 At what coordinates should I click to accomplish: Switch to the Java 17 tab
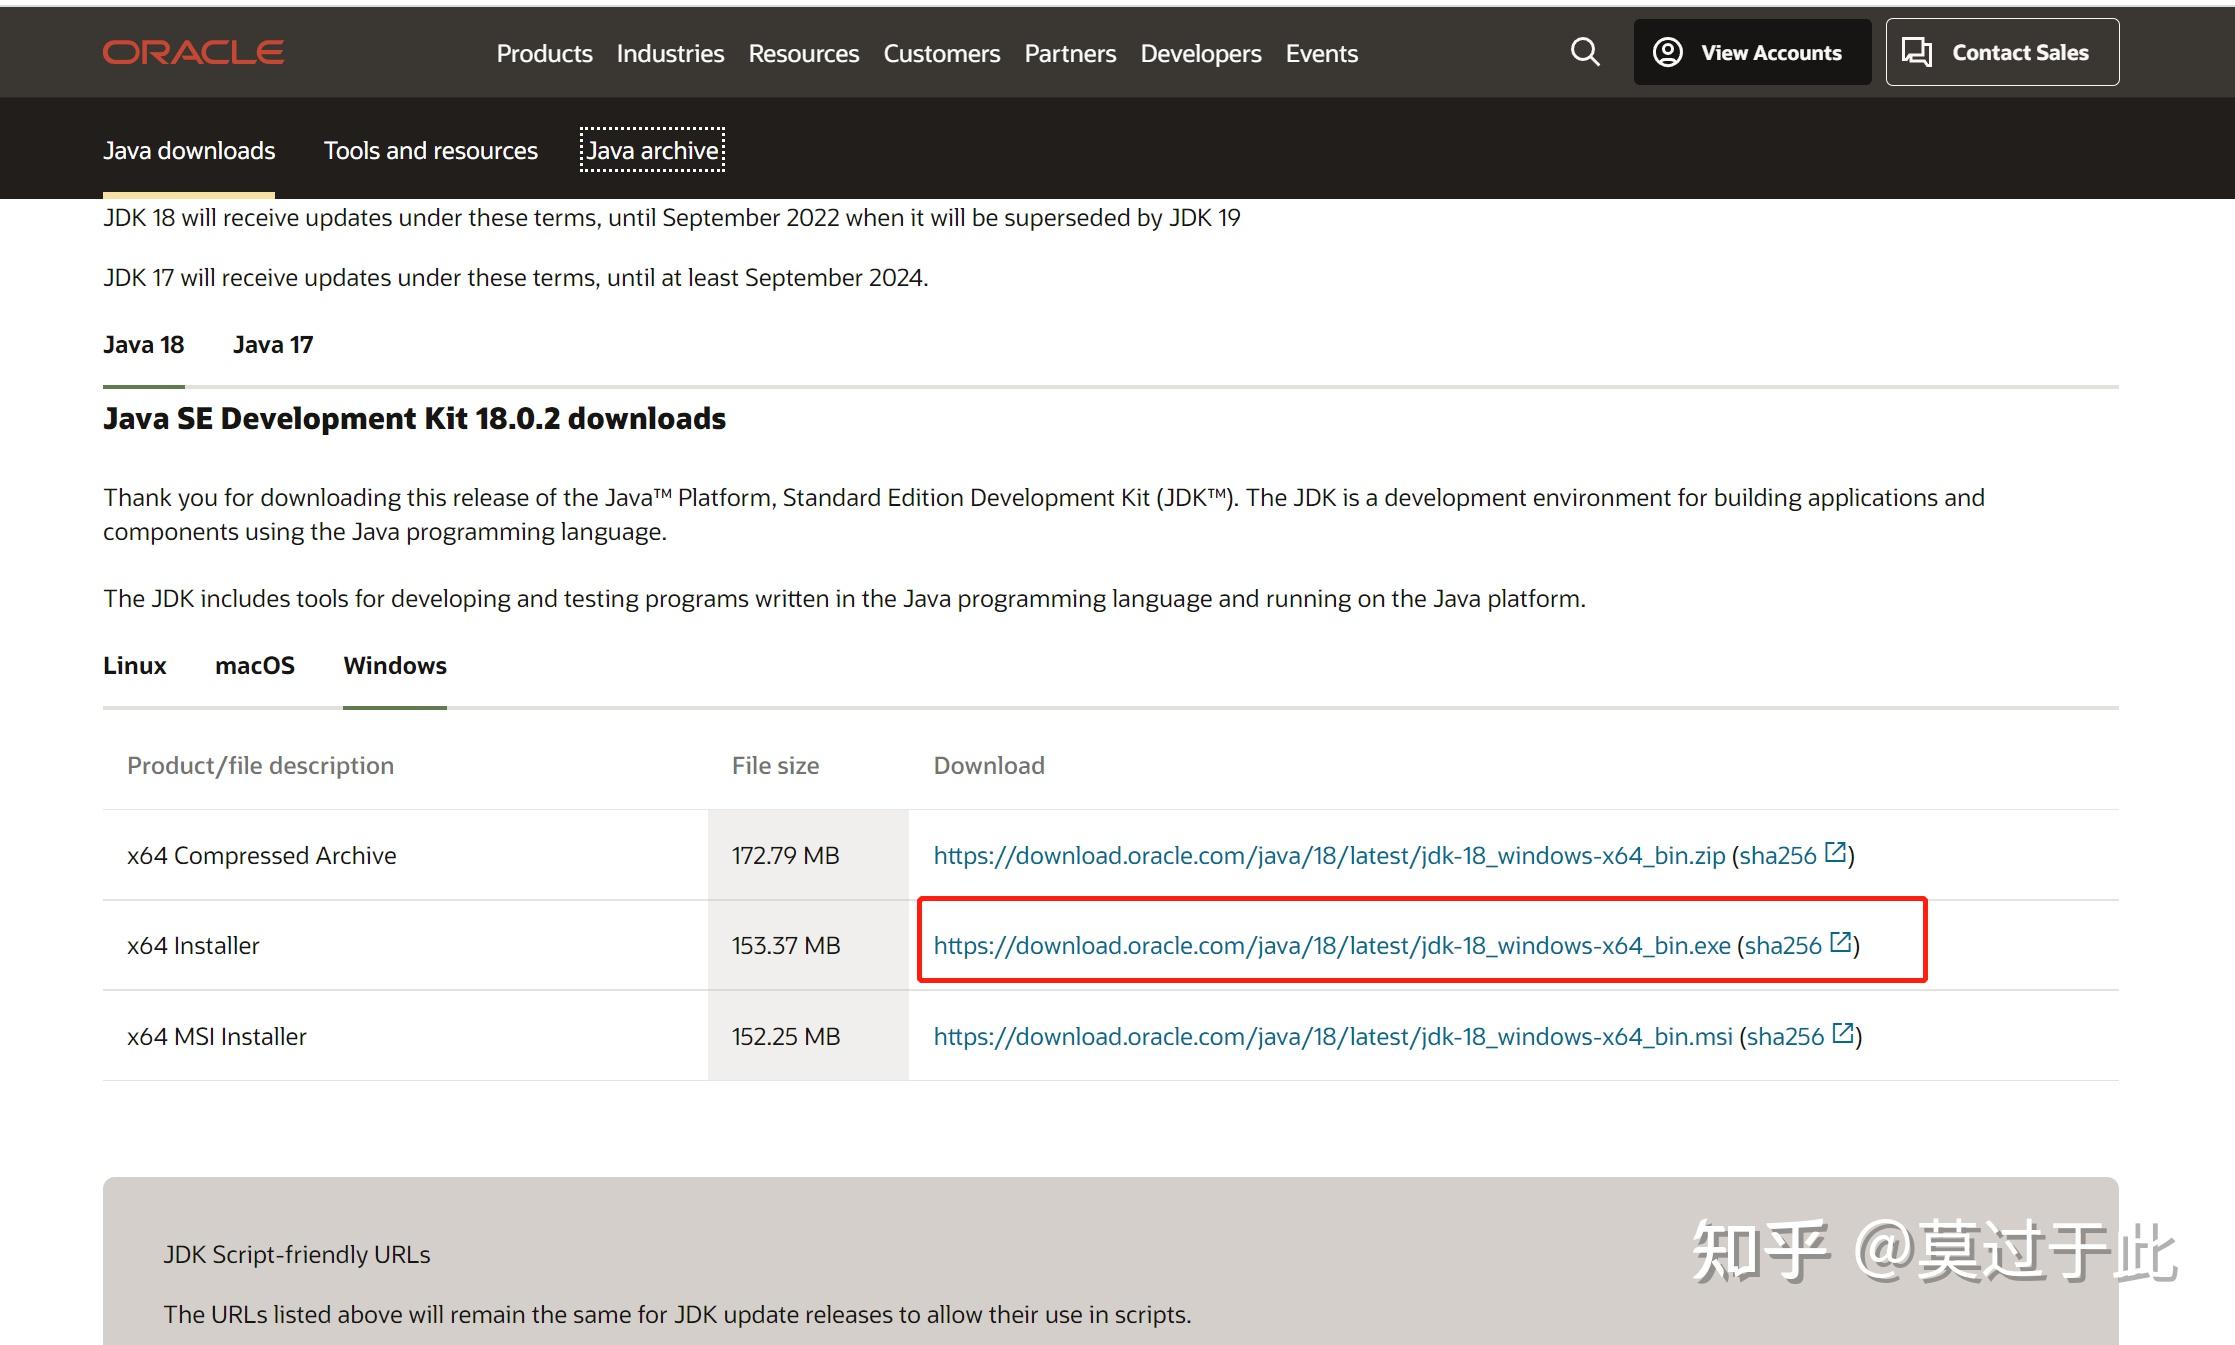273,345
